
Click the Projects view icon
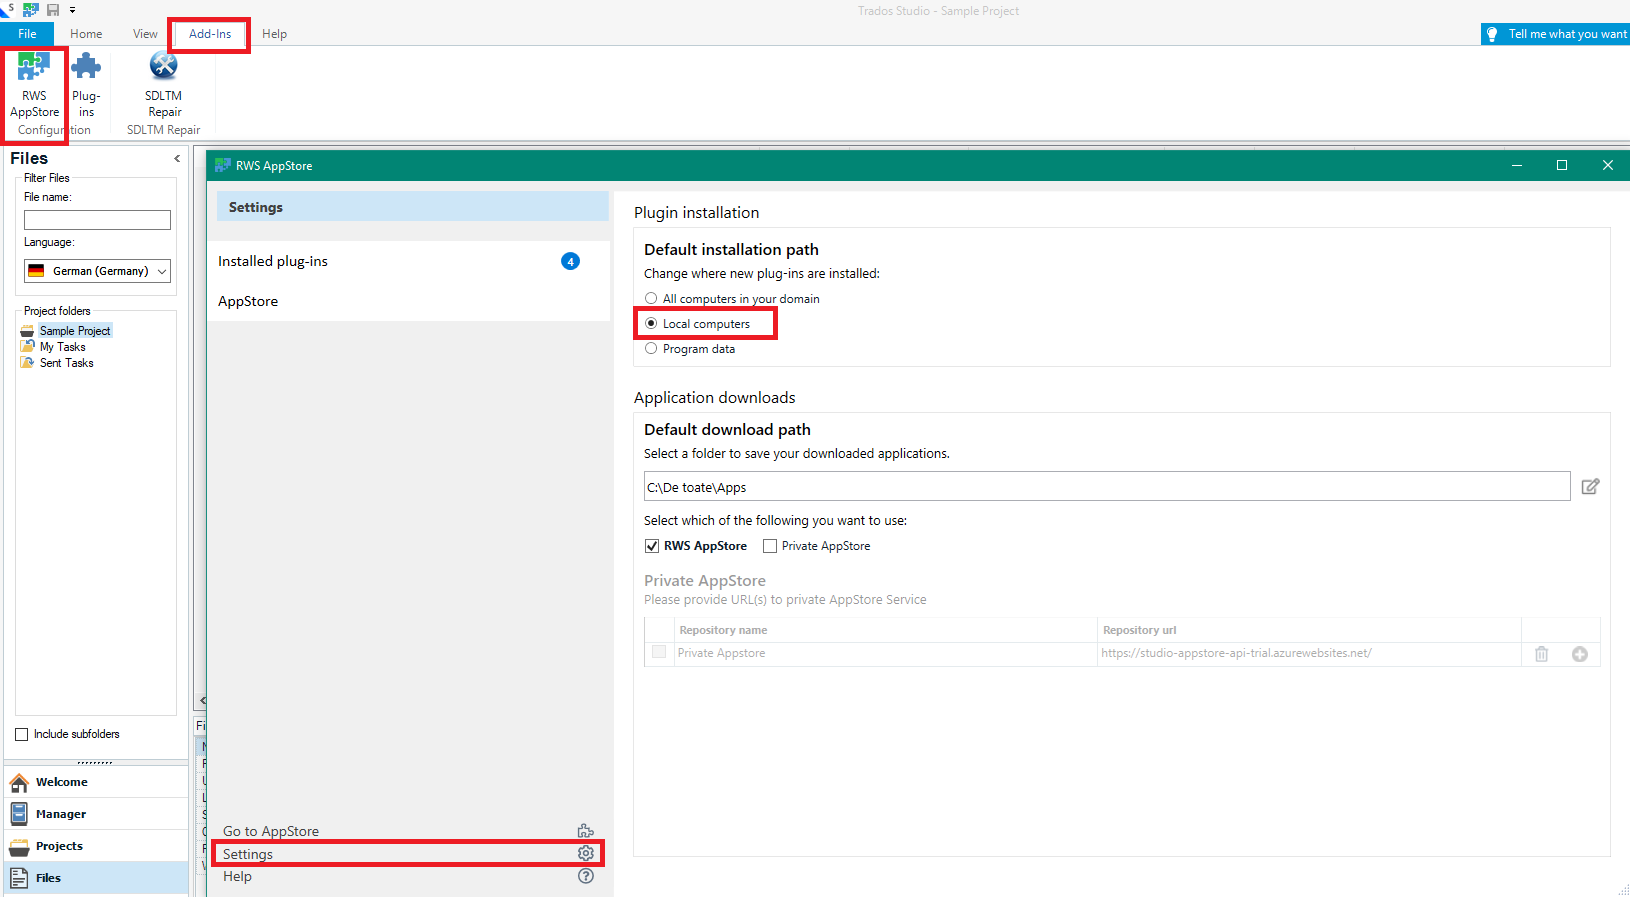coord(19,847)
